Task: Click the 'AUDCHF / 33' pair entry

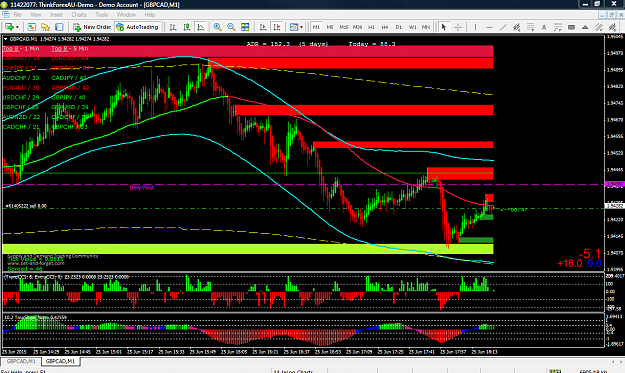Action: click(21, 78)
